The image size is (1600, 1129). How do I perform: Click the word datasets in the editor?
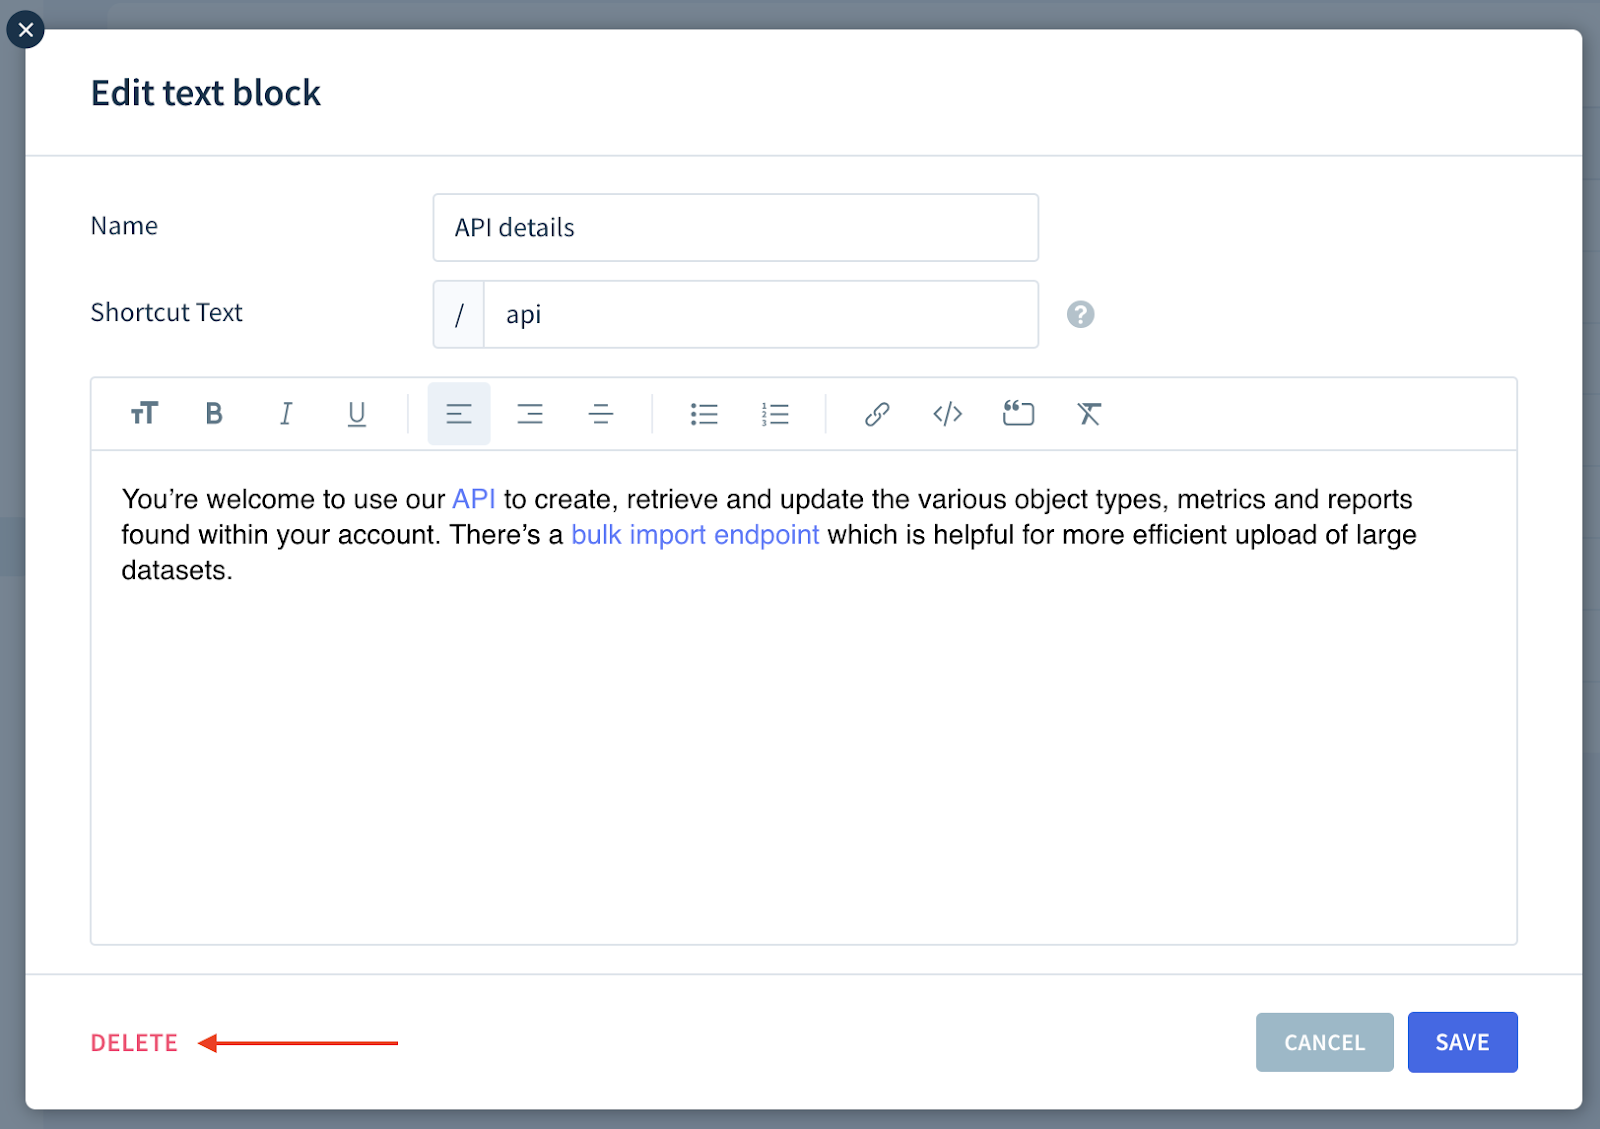click(176, 570)
